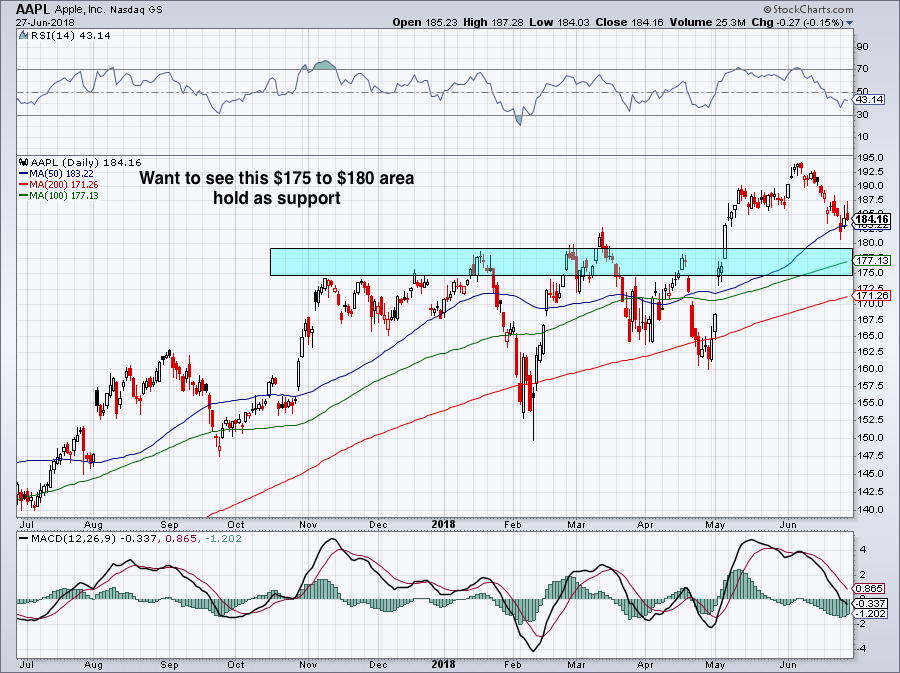The width and height of the screenshot is (900, 673).
Task: Click the AAPL ticker symbol in header
Action: [33, 9]
